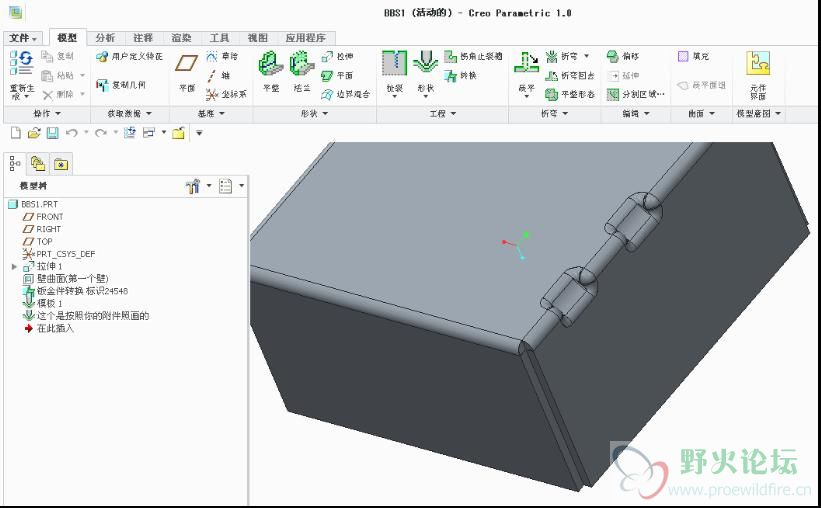The width and height of the screenshot is (821, 508).
Task: Click the Open file folder icon
Action: 34,133
